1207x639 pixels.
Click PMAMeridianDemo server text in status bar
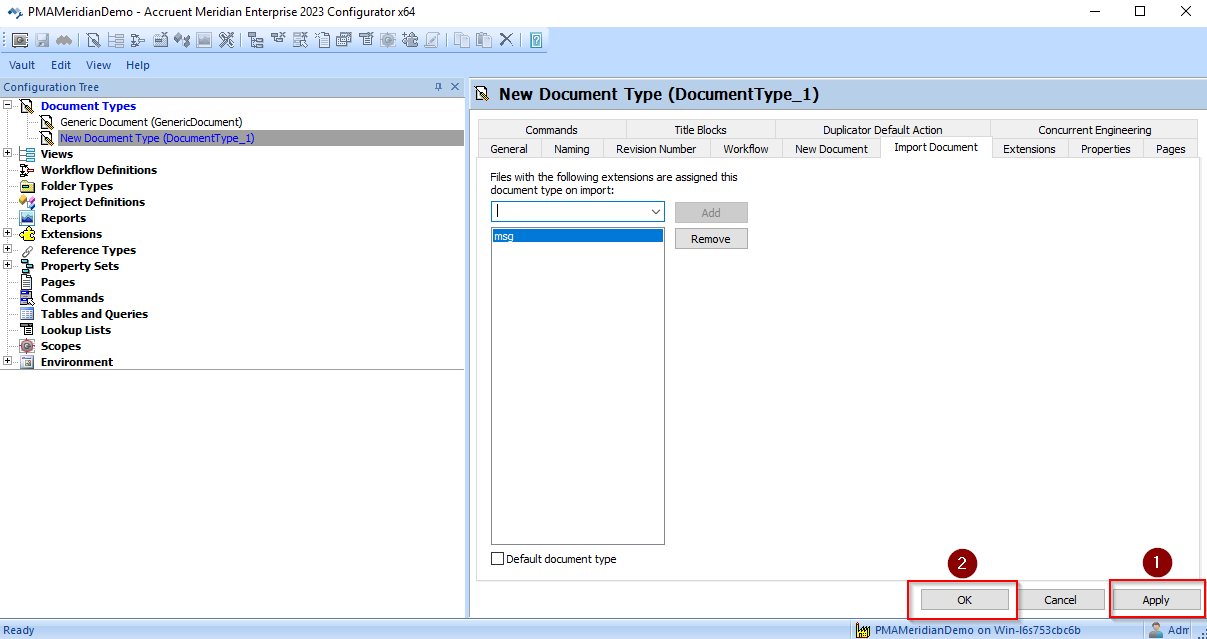pyautogui.click(x=977, y=630)
